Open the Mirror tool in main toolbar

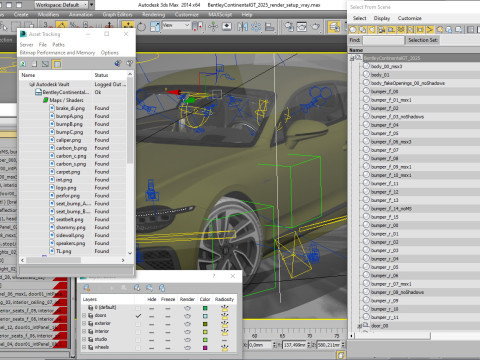(x=242, y=27)
